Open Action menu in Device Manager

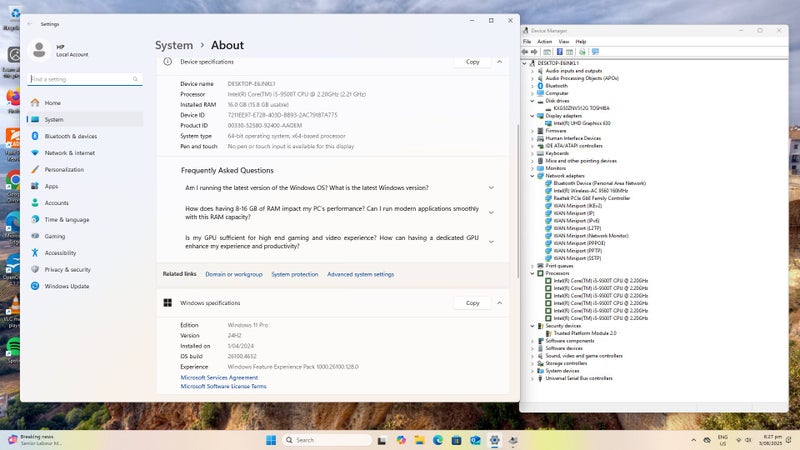544,42
